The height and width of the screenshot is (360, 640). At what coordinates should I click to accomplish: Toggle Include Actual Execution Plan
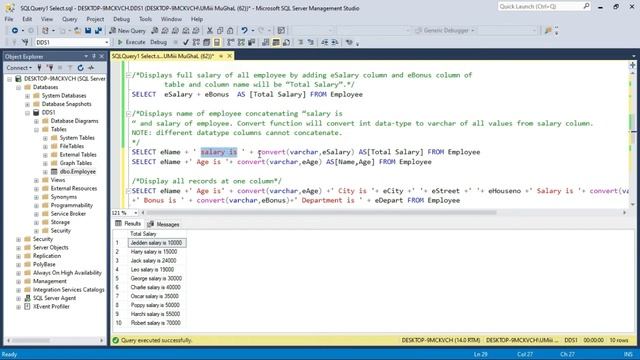pyautogui.click(x=231, y=42)
